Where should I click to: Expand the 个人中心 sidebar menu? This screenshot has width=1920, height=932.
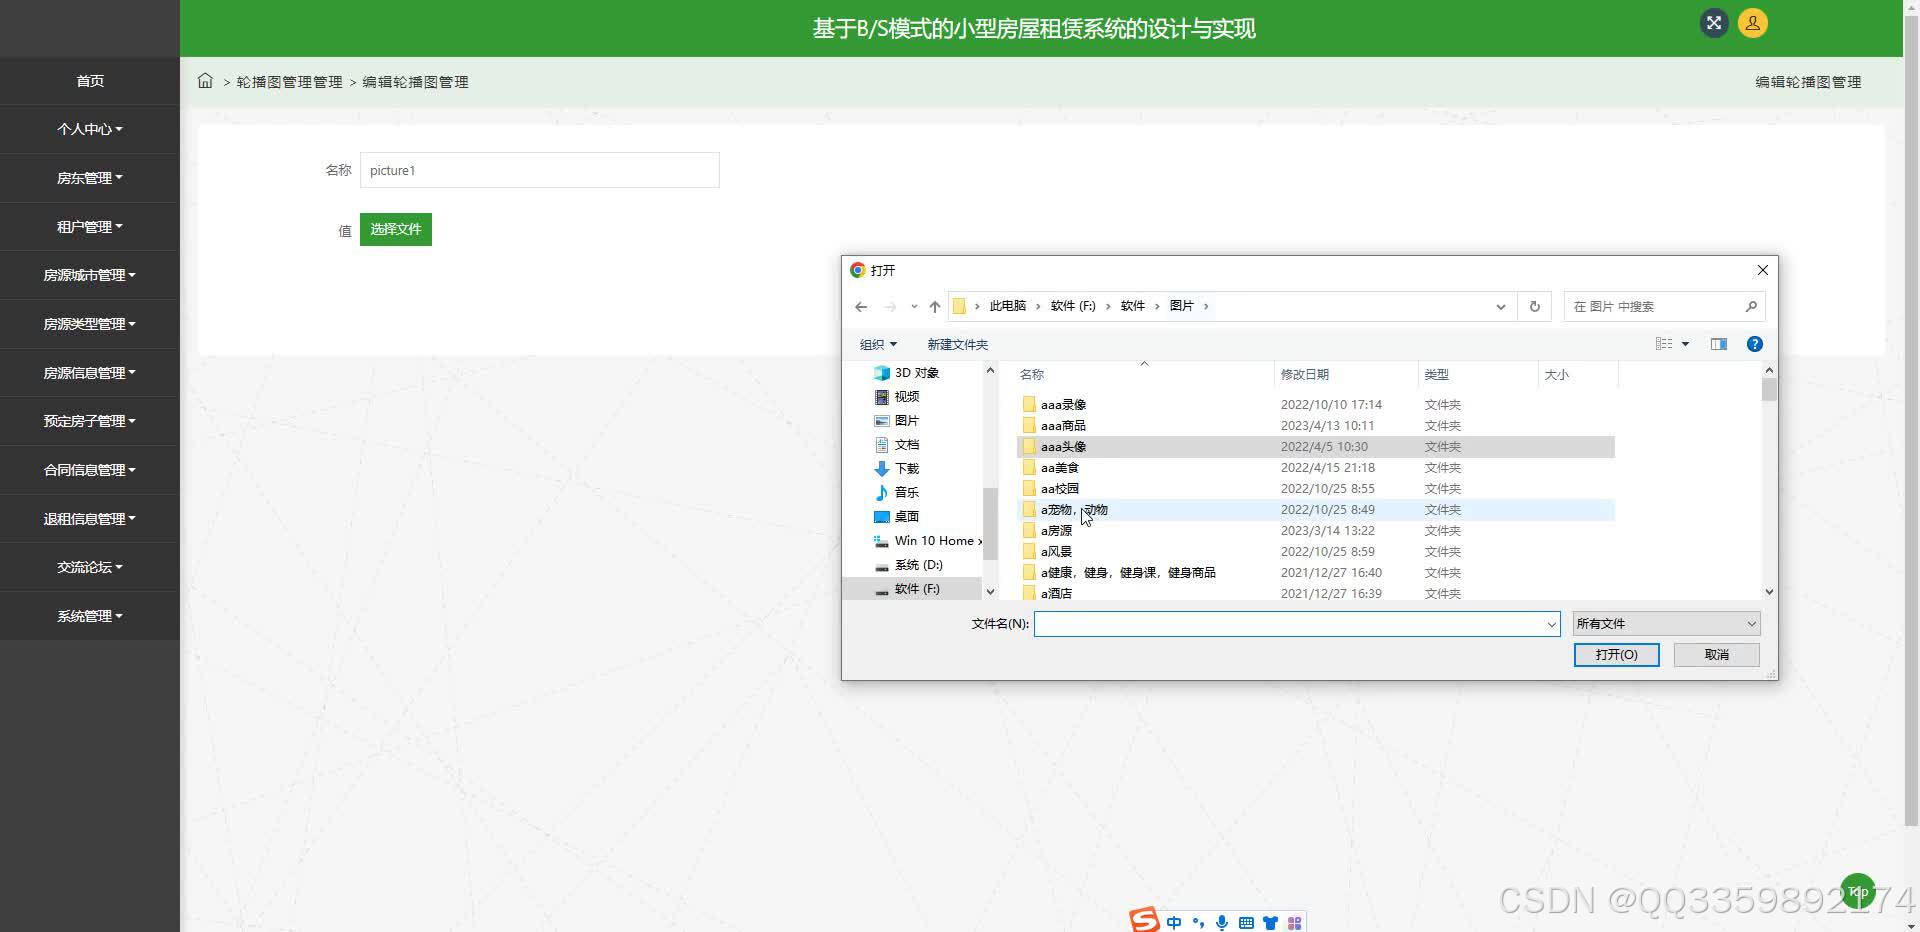click(90, 129)
